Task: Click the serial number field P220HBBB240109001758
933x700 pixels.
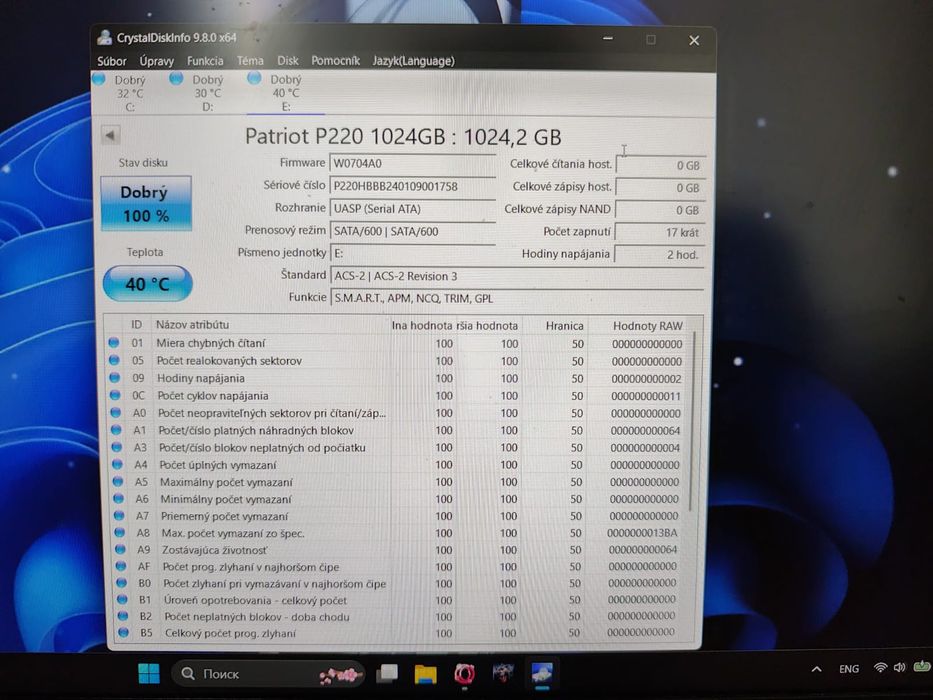Action: click(x=412, y=186)
